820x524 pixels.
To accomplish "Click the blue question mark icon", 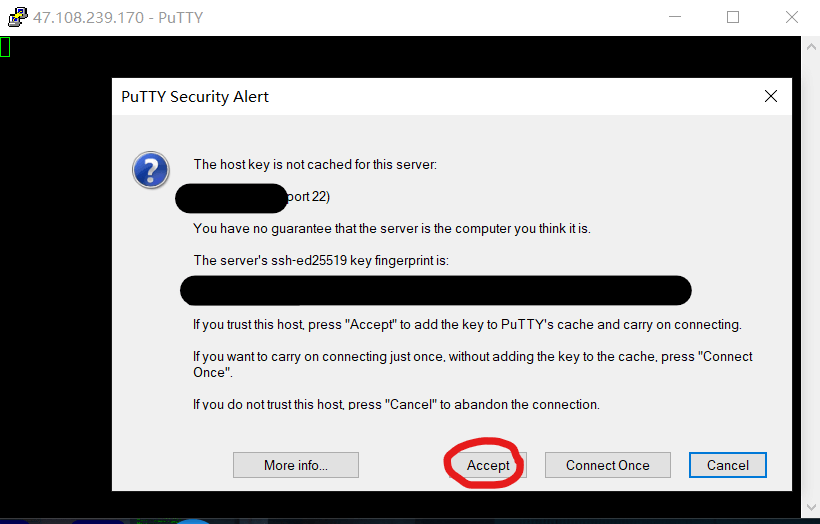I will click(151, 170).
